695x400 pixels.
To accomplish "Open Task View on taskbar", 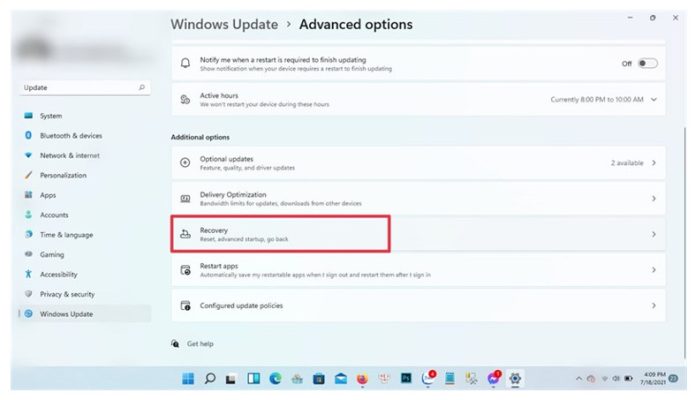I will pyautogui.click(x=231, y=379).
